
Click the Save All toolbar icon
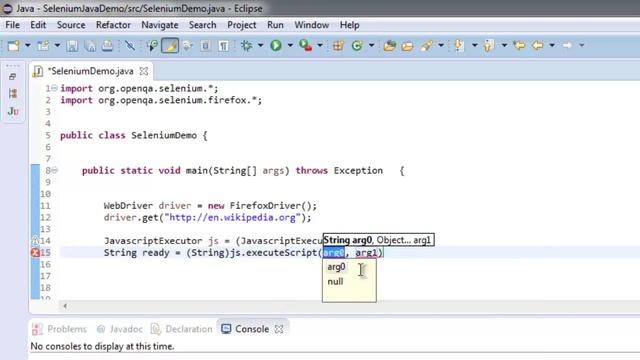click(90, 45)
